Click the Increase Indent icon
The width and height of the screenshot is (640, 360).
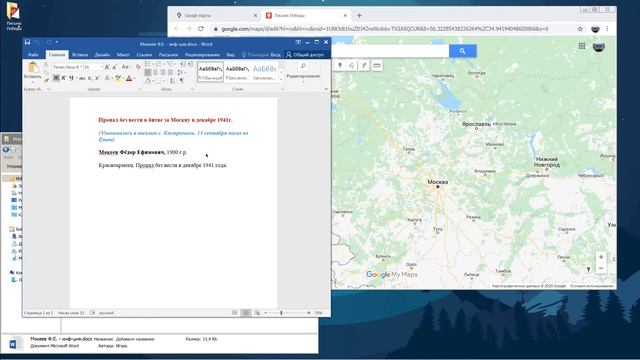point(189,64)
